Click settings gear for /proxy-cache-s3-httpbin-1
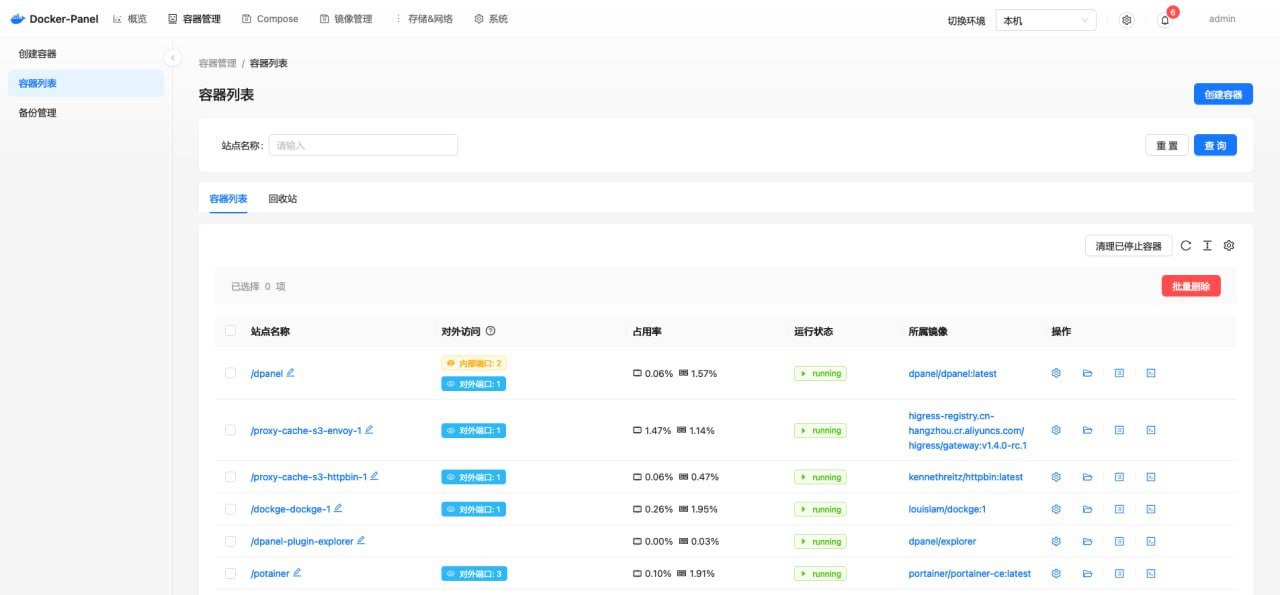The height and width of the screenshot is (595, 1280). 1055,477
